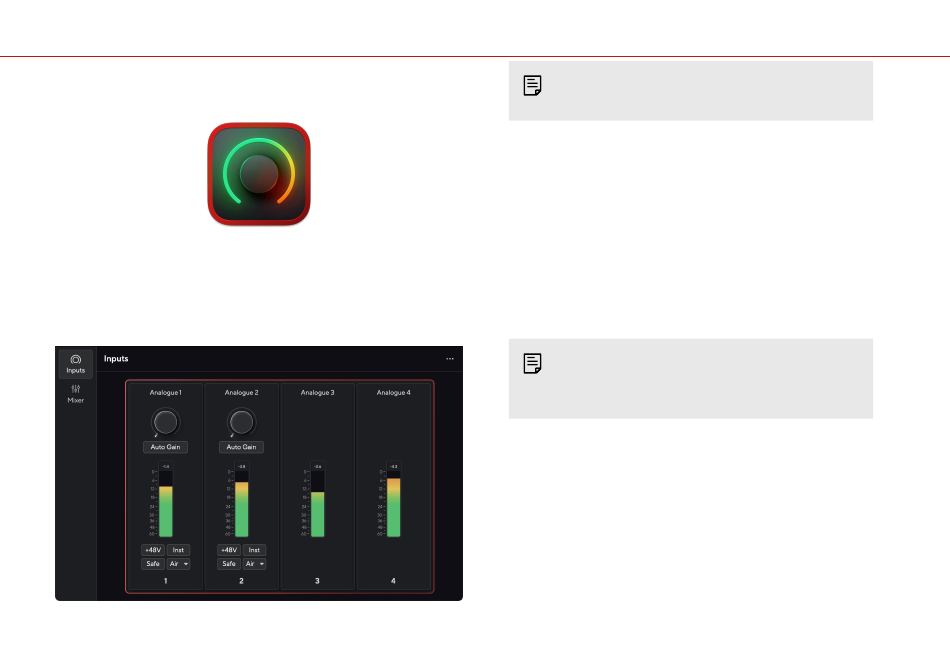Click the Focusrite Control 2 app icon
The width and height of the screenshot is (950, 672).
259,174
